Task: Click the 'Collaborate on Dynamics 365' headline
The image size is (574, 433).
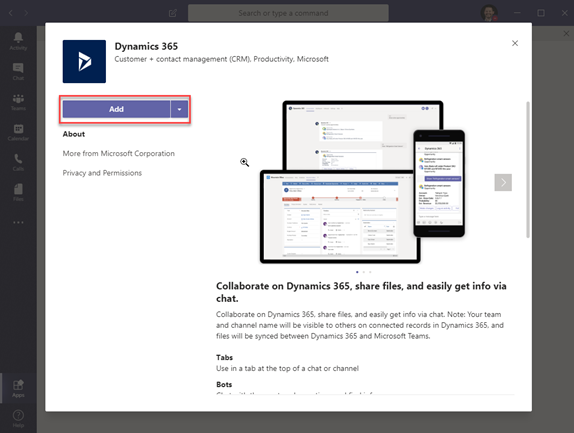Action: pos(361,292)
